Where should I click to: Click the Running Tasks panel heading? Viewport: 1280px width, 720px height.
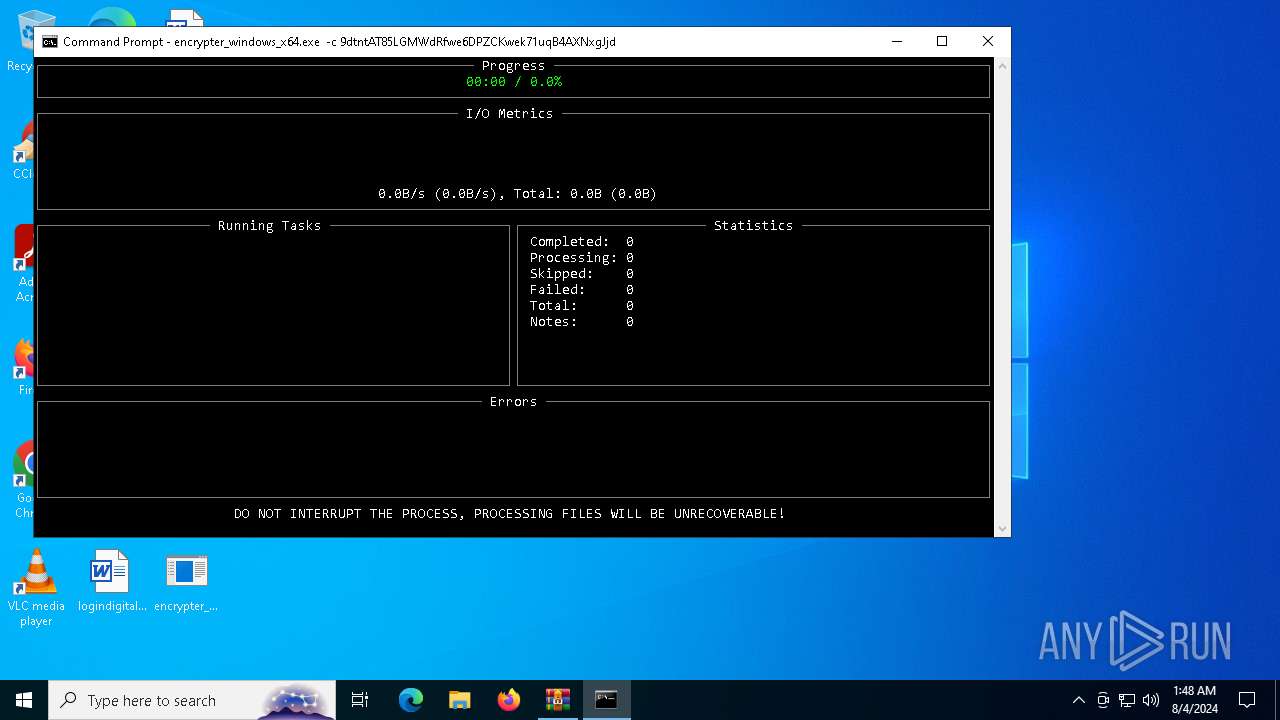coord(270,226)
